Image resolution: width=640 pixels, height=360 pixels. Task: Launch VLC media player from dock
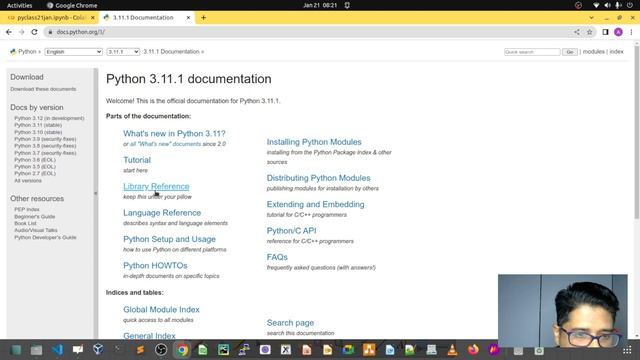[452, 350]
